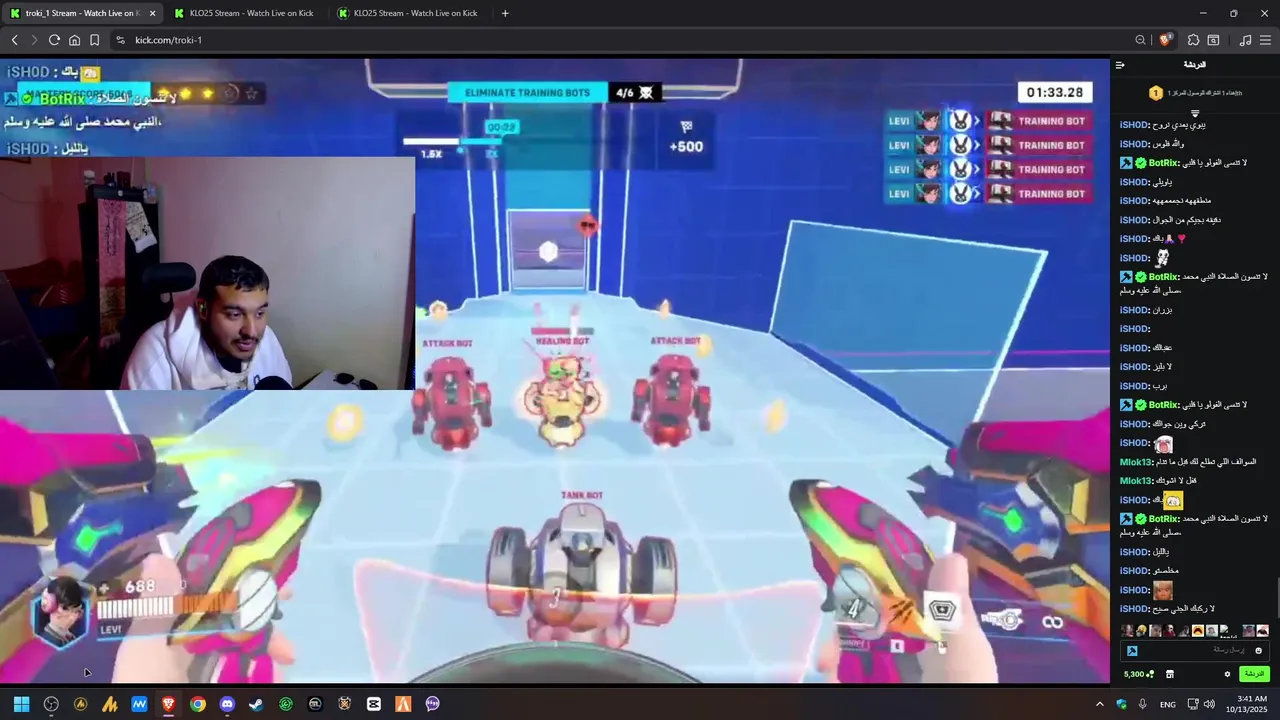The image size is (1280, 720).
Task: Open media control music note icon
Action: tap(1245, 40)
